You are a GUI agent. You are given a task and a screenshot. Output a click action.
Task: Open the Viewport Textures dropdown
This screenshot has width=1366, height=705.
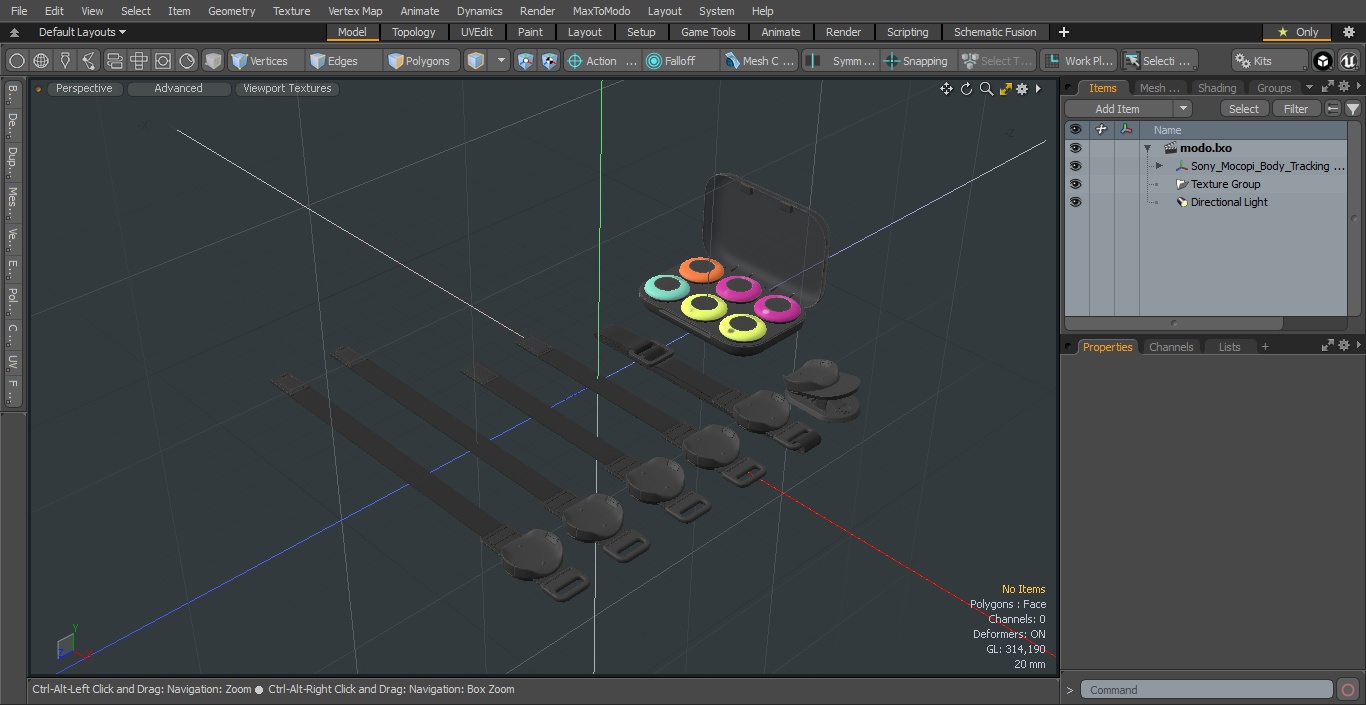pos(287,89)
